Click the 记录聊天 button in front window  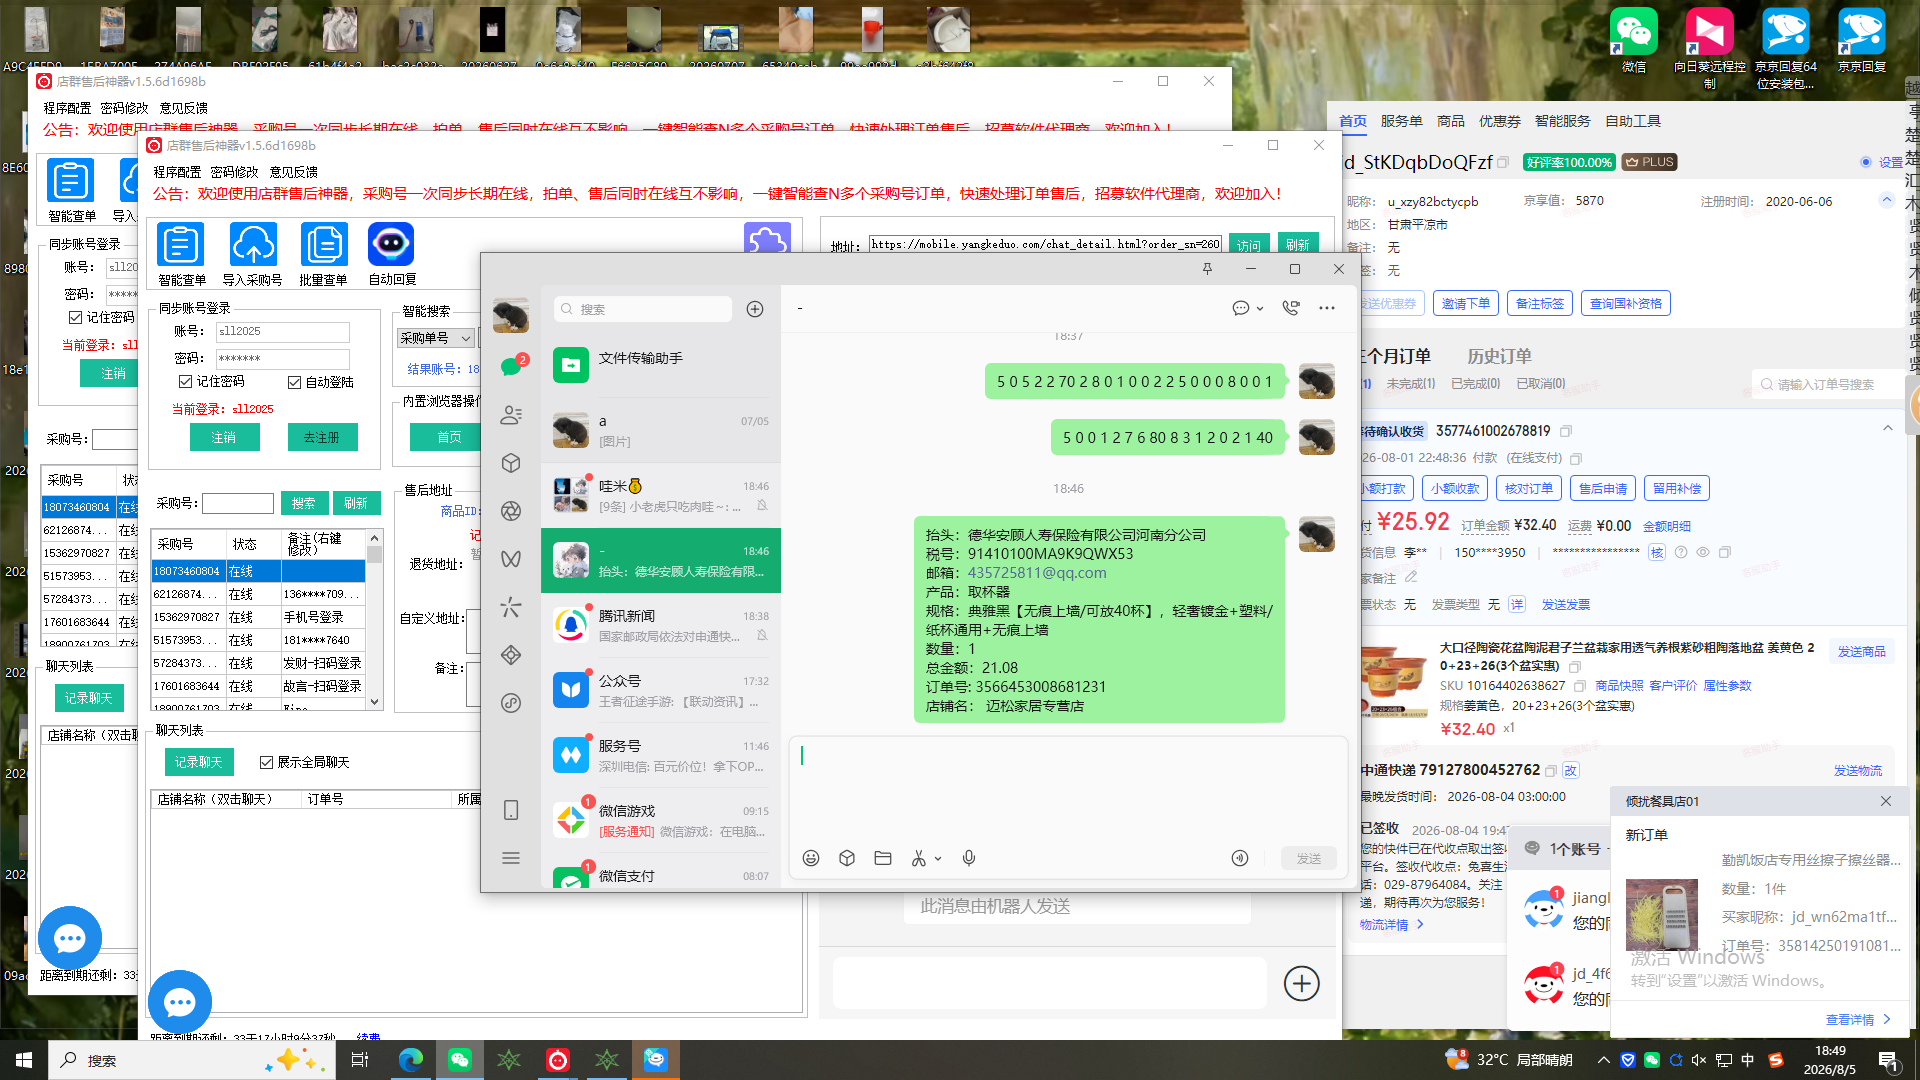coord(198,762)
